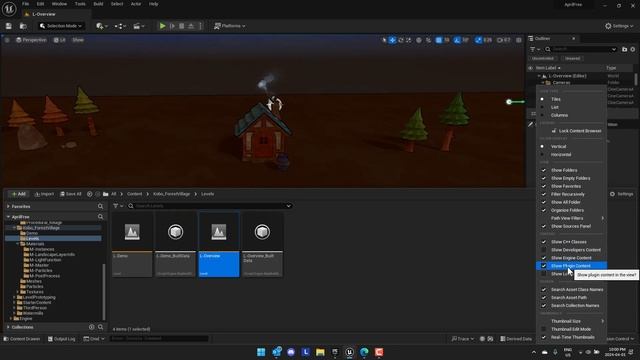Image resolution: width=640 pixels, height=360 pixels.
Task: Open the Platforms dropdown
Action: click(230, 26)
